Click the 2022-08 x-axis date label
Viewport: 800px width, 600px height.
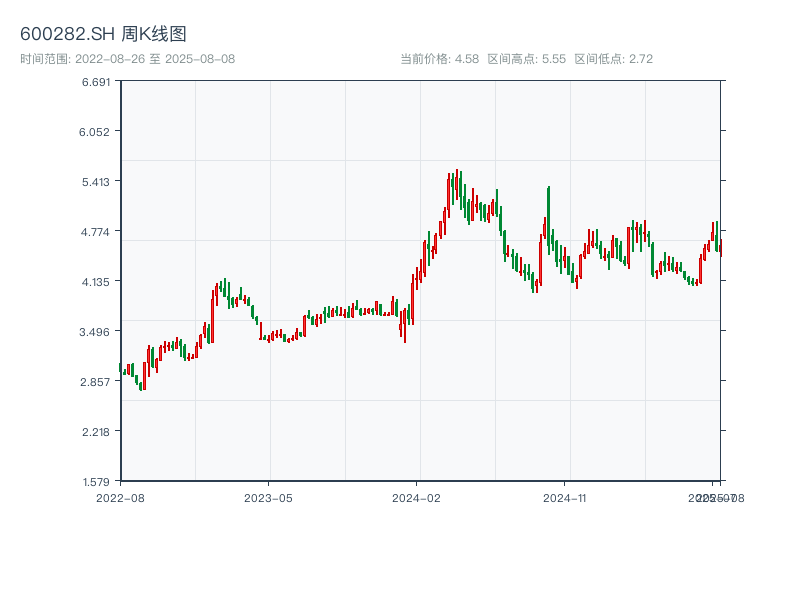(120, 497)
